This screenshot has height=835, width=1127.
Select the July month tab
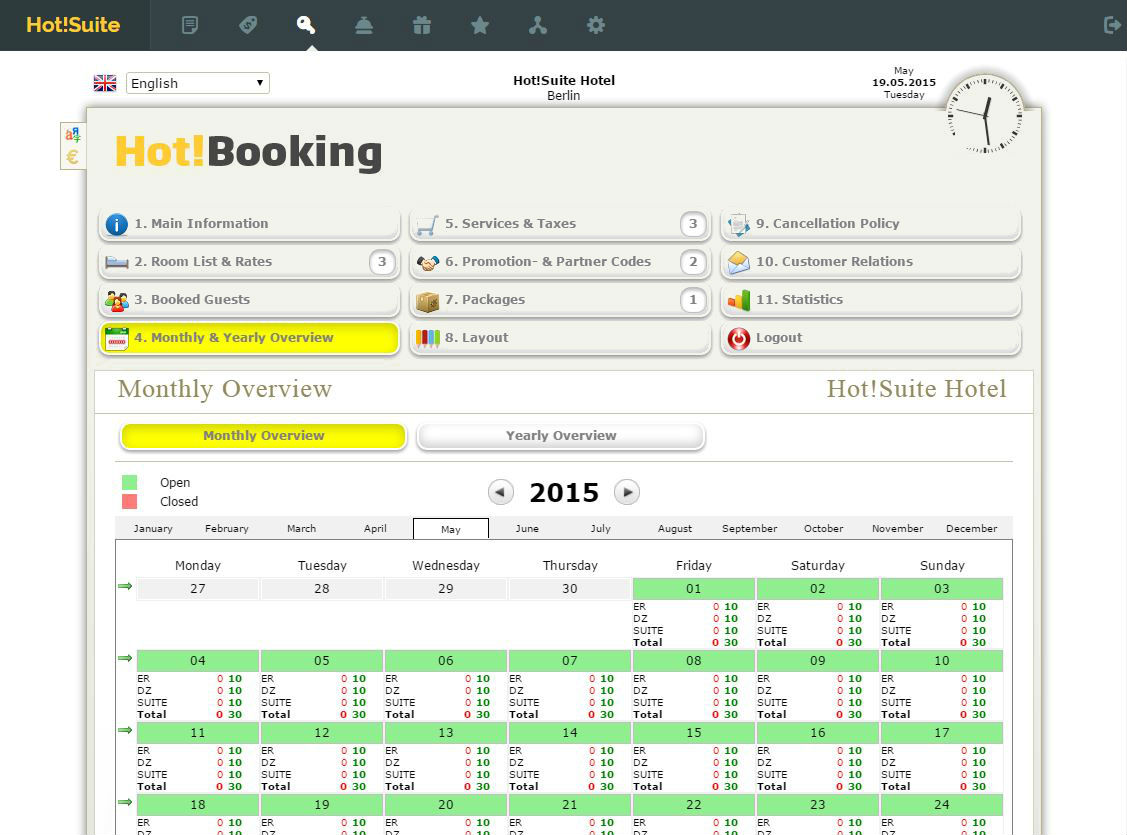[601, 528]
